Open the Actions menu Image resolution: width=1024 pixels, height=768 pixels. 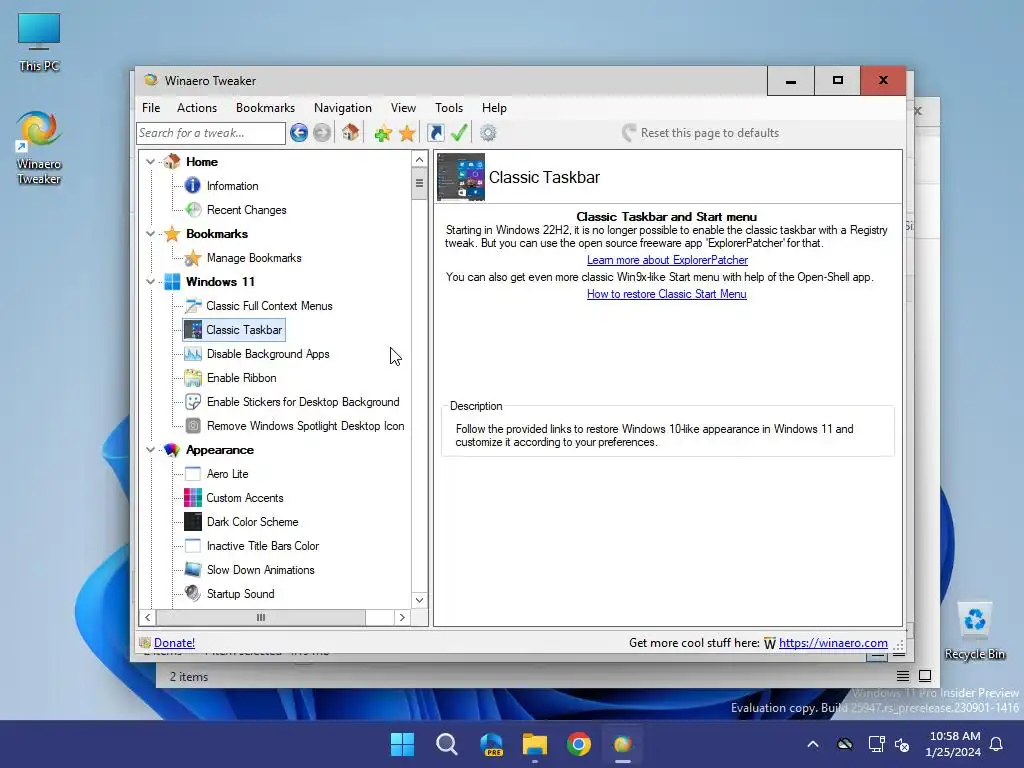pos(197,108)
